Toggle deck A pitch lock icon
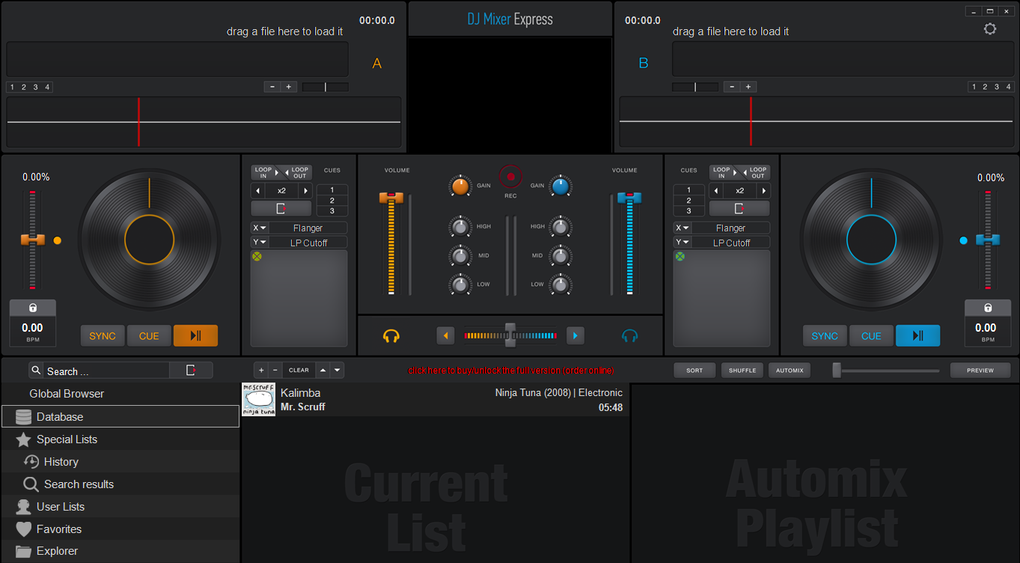 coord(33,308)
